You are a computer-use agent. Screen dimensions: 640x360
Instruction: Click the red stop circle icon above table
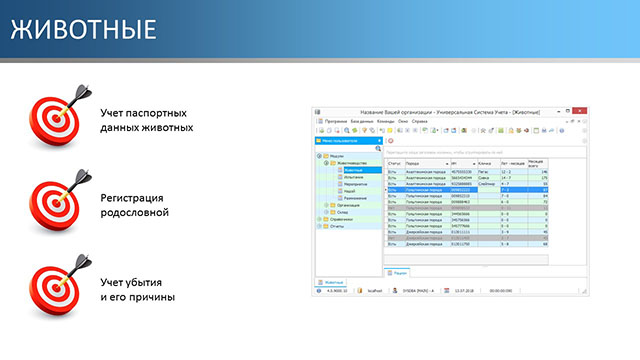tap(391, 141)
